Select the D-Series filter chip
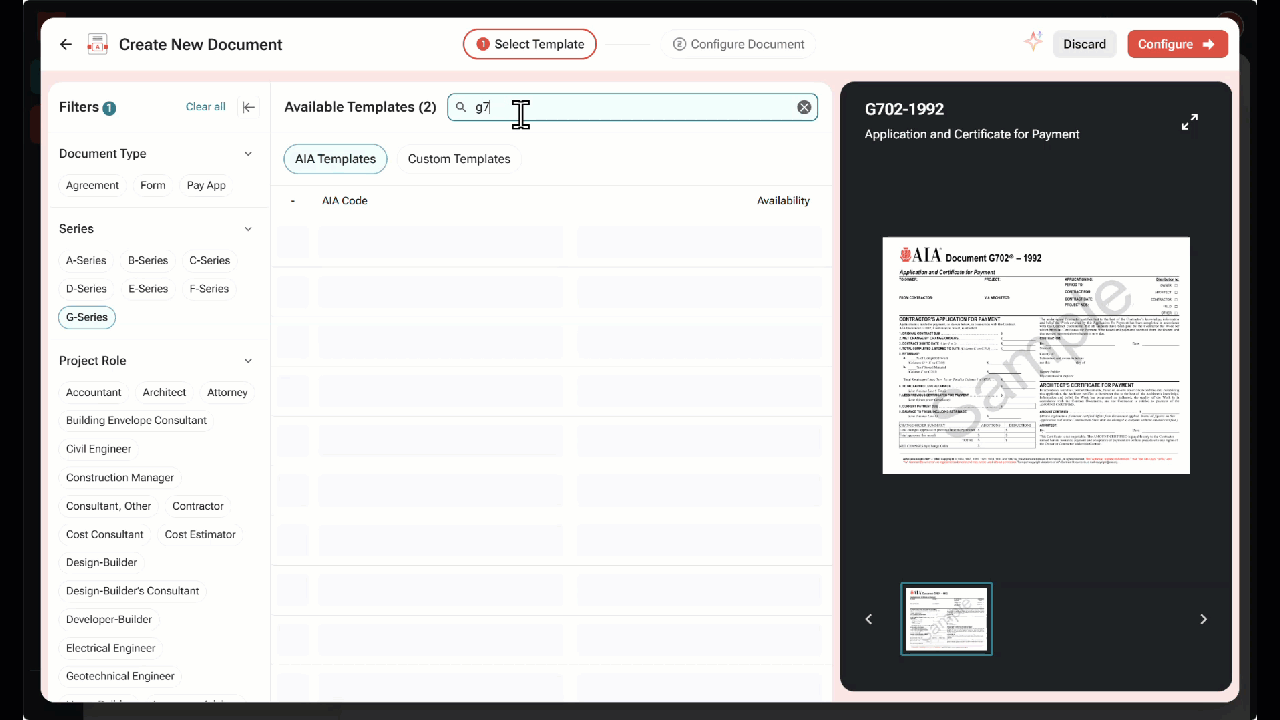 pyautogui.click(x=86, y=289)
